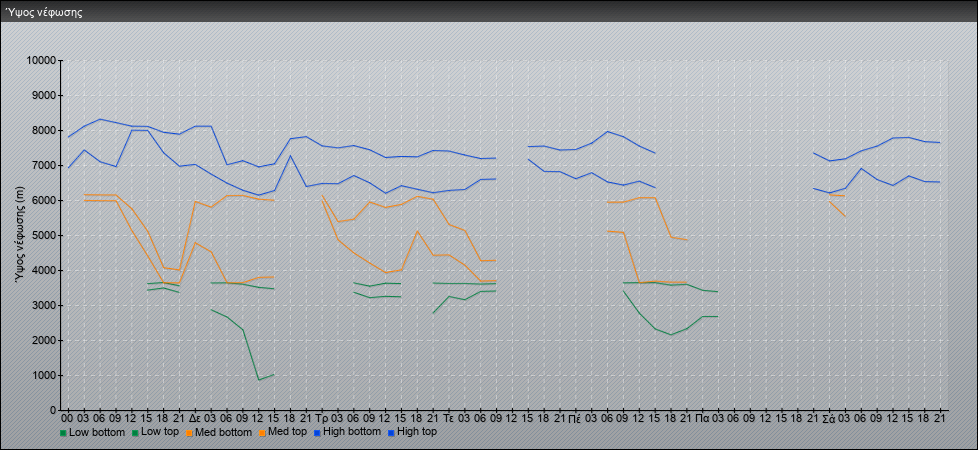
Task: Click the Πα day label on time axis
Action: coord(702,419)
